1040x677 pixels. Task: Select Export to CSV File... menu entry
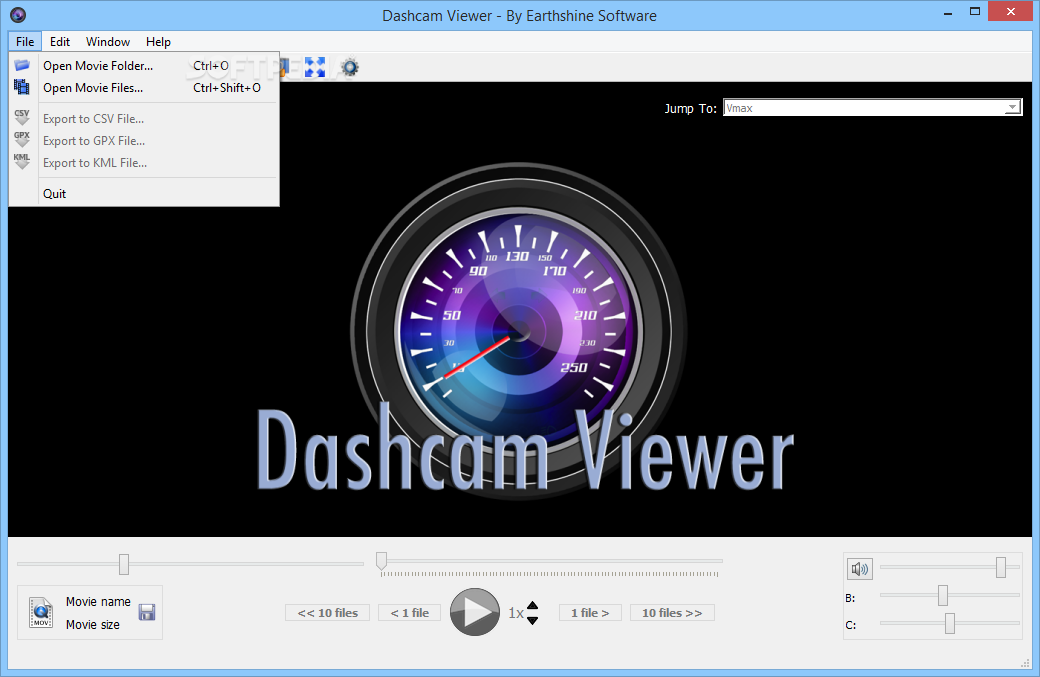pyautogui.click(x=144, y=119)
